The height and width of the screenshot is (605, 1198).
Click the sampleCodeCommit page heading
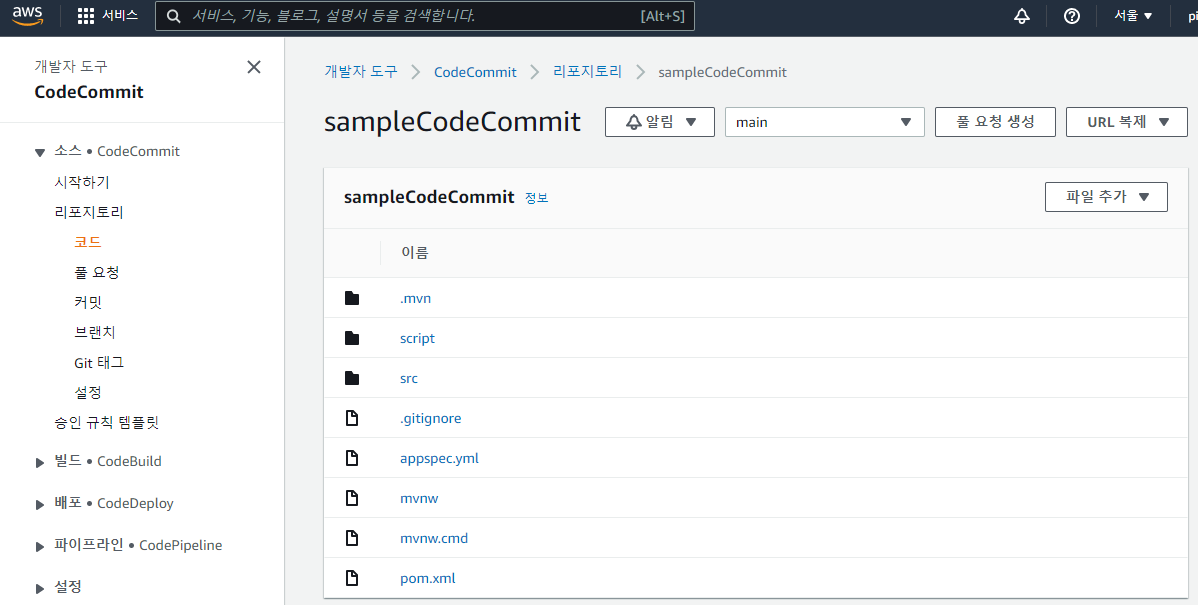452,121
